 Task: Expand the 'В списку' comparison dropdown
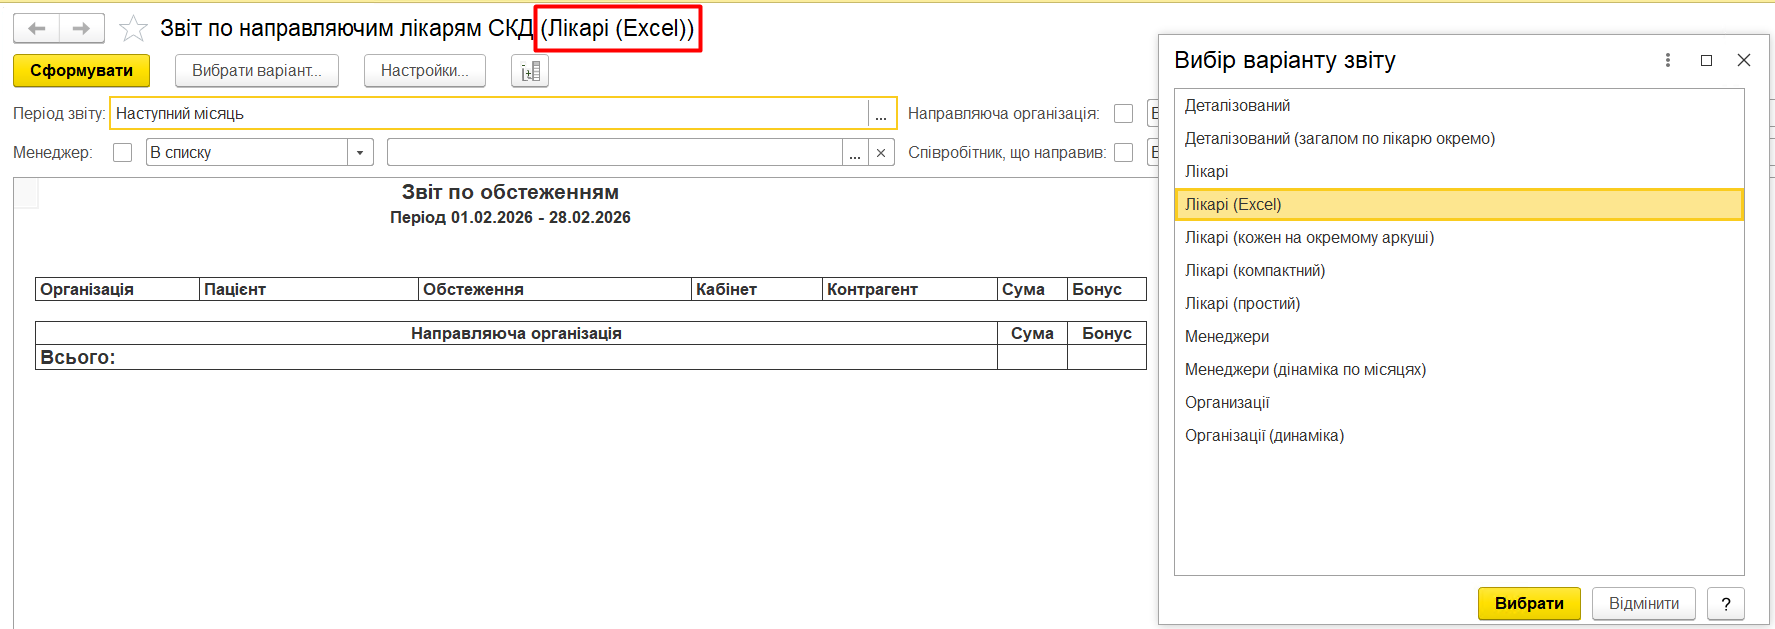[x=360, y=153]
